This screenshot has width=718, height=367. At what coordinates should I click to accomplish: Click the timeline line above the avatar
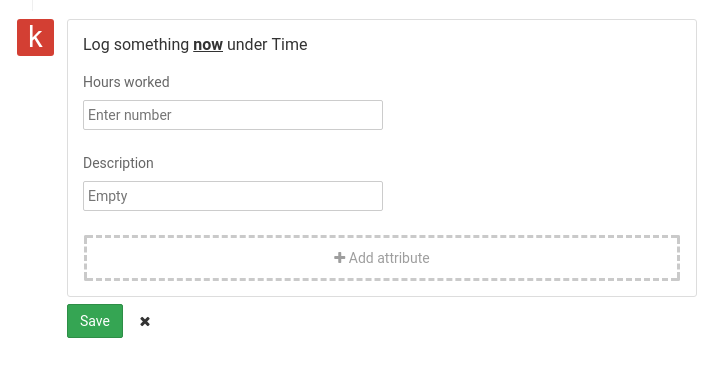coord(33,5)
